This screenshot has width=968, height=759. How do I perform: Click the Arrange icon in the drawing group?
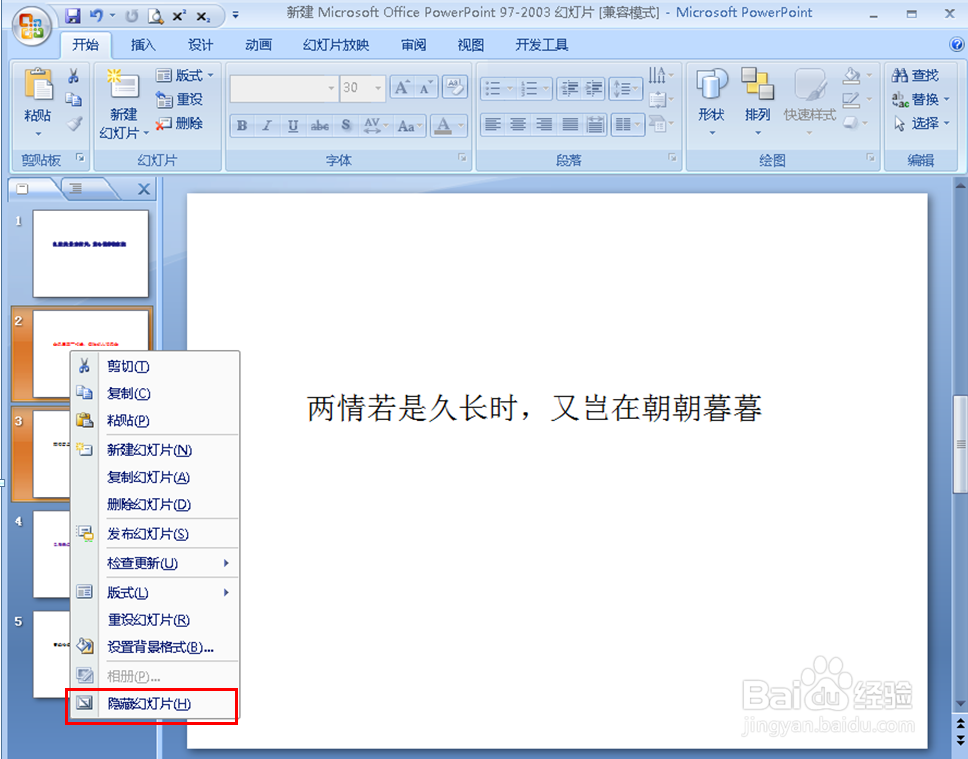pyautogui.click(x=757, y=84)
